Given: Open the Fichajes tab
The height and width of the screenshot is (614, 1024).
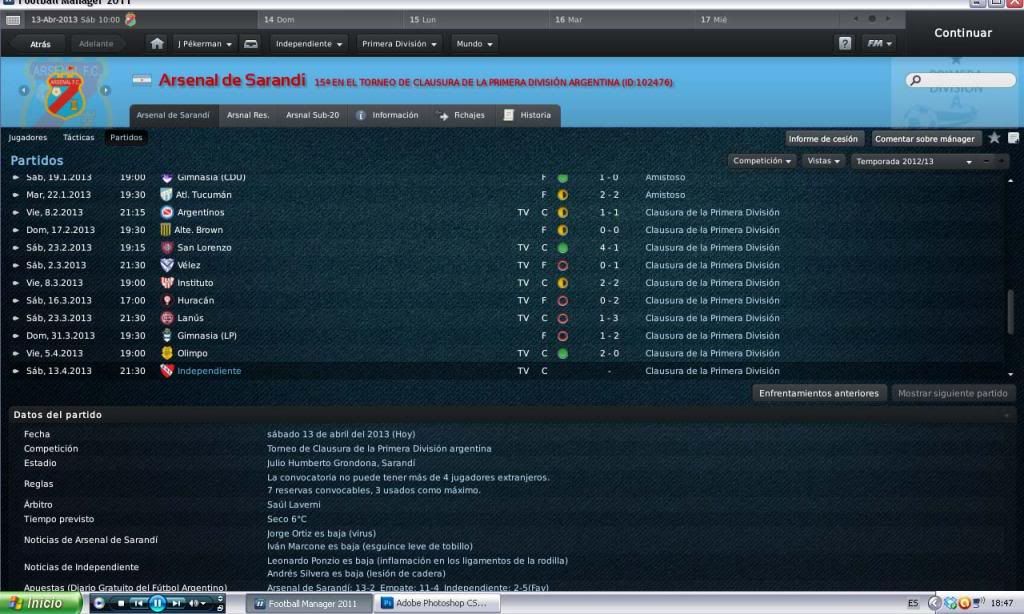Looking at the screenshot, I should tap(461, 115).
